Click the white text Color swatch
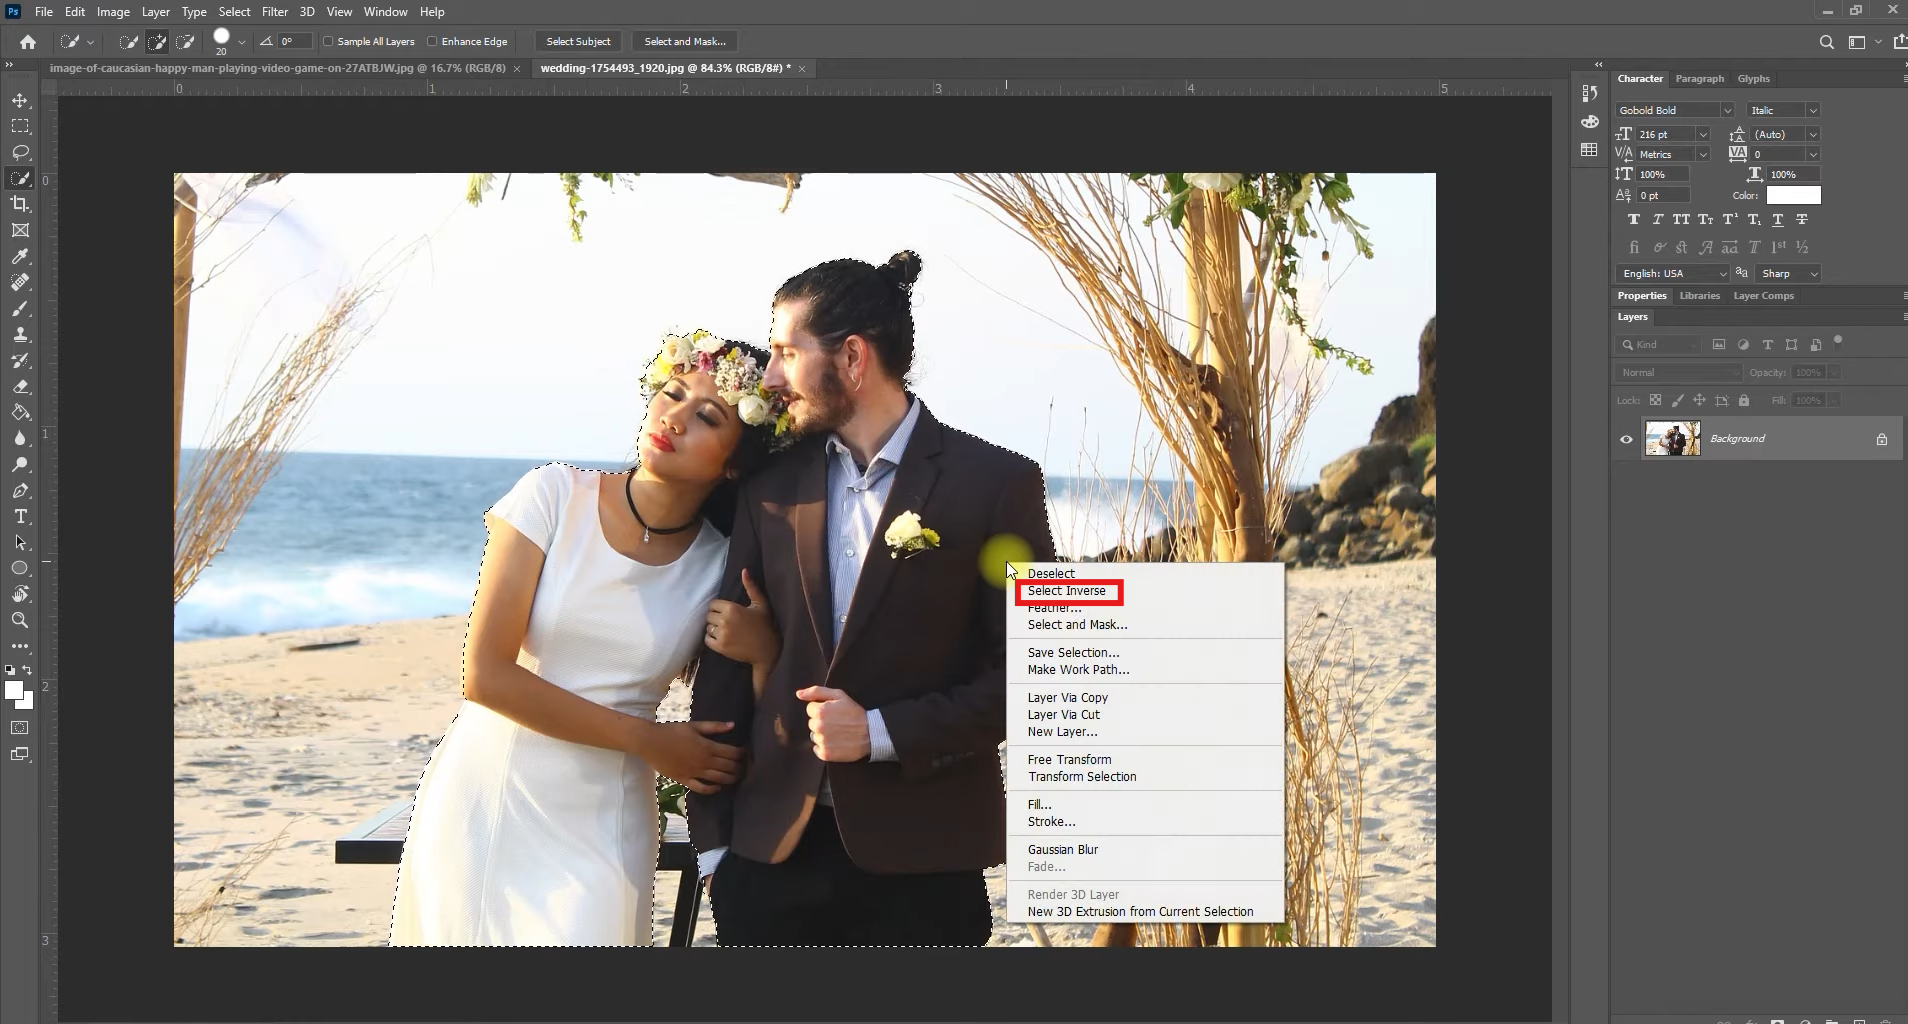Viewport: 1908px width, 1024px height. point(1793,195)
